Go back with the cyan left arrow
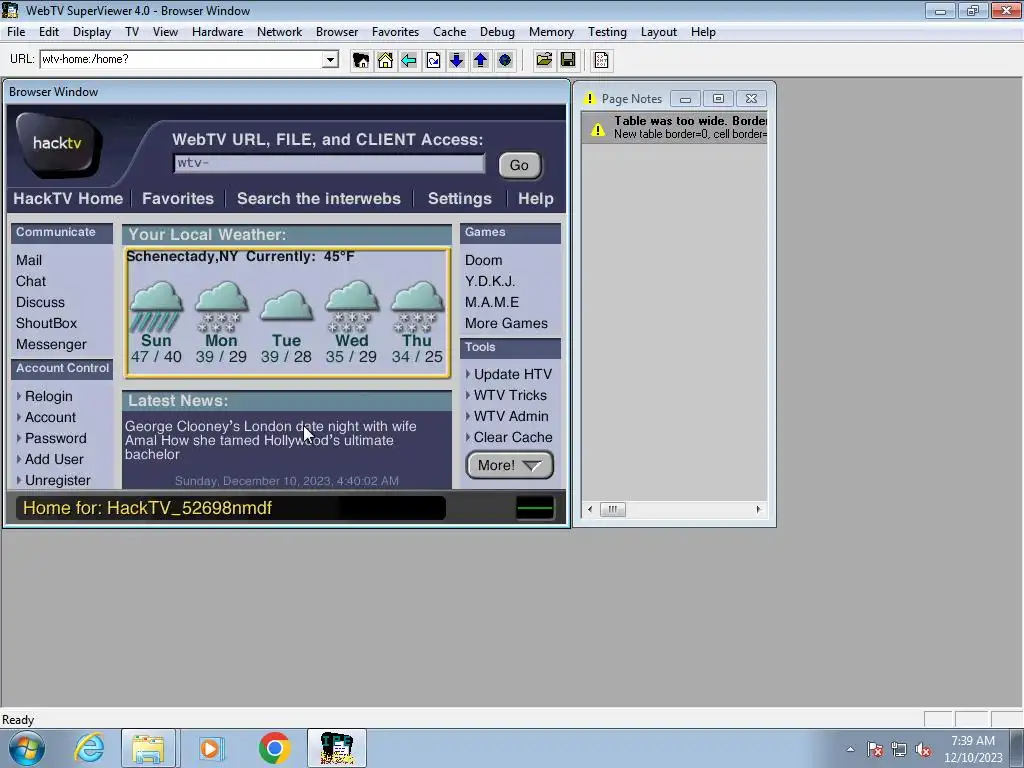This screenshot has height=768, width=1024. 409,61
